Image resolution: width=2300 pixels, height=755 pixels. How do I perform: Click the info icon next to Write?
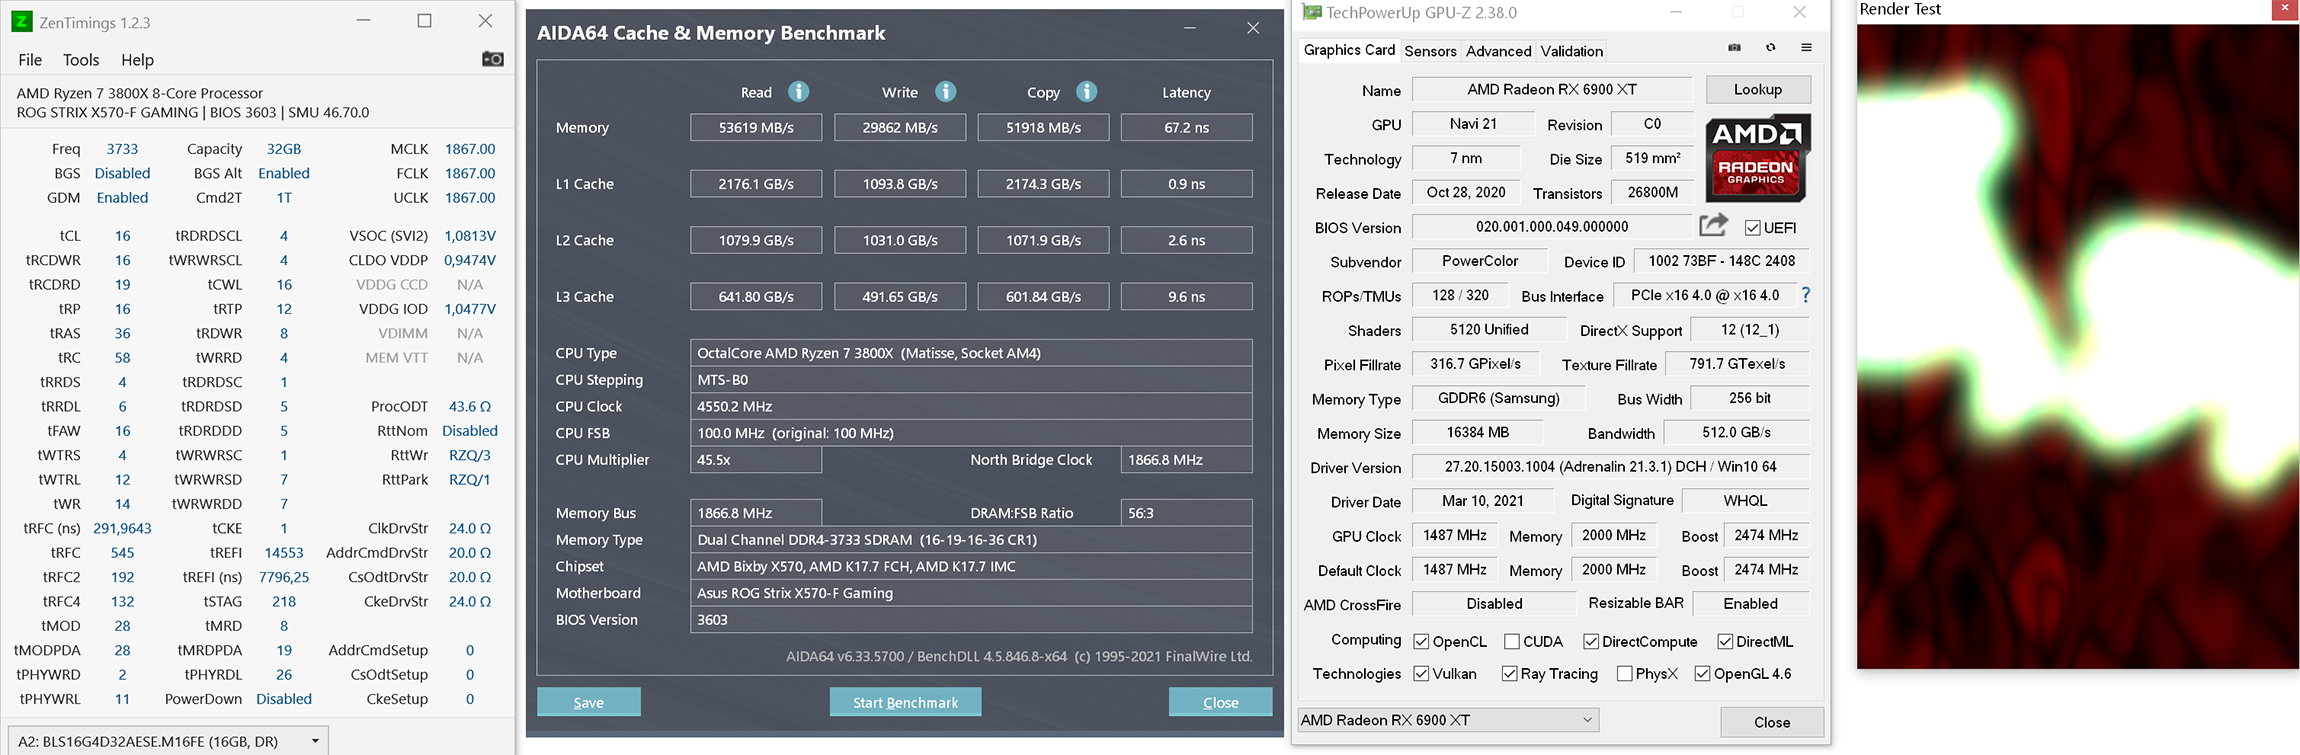tap(945, 92)
